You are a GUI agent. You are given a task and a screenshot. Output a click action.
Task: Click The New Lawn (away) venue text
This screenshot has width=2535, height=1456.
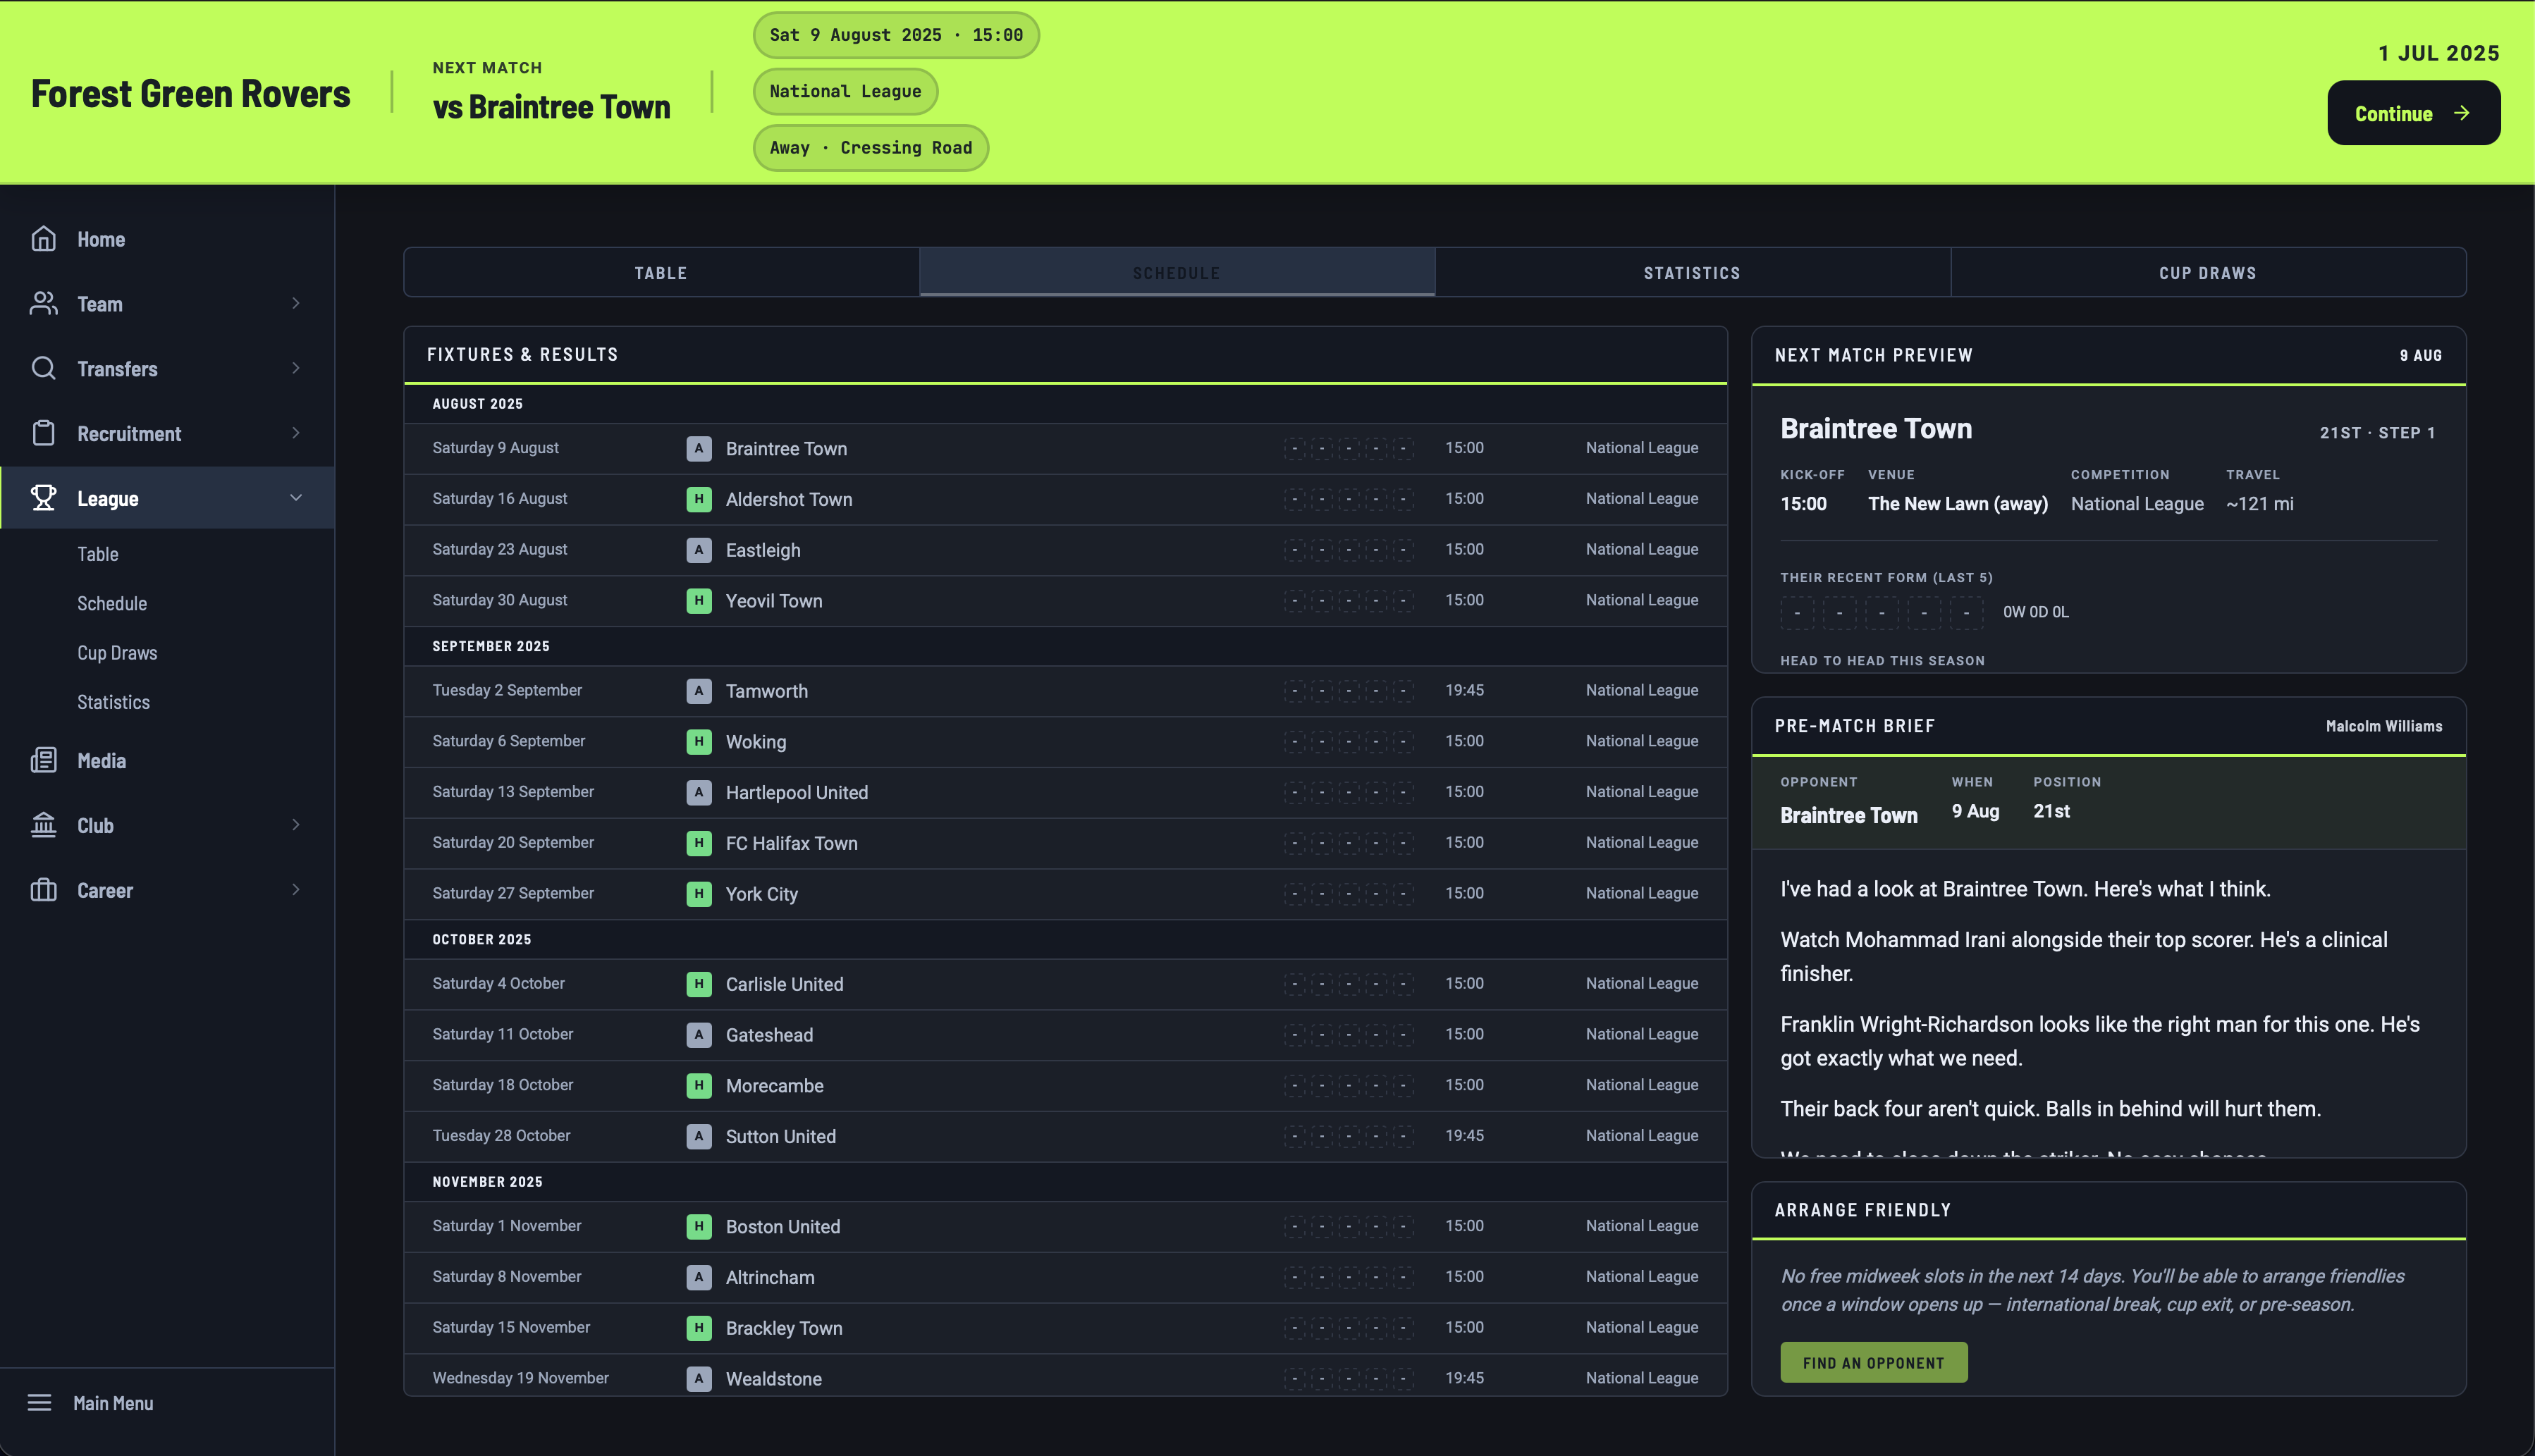(x=1958, y=504)
